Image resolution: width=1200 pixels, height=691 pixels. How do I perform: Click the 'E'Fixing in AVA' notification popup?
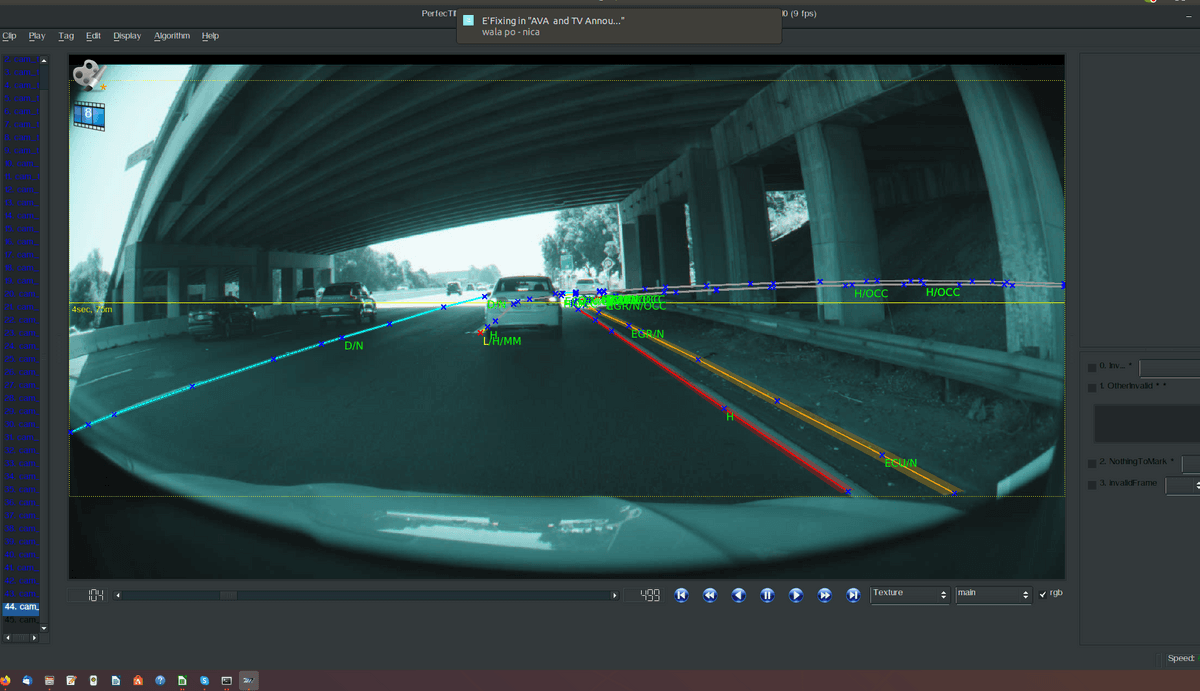tap(619, 26)
